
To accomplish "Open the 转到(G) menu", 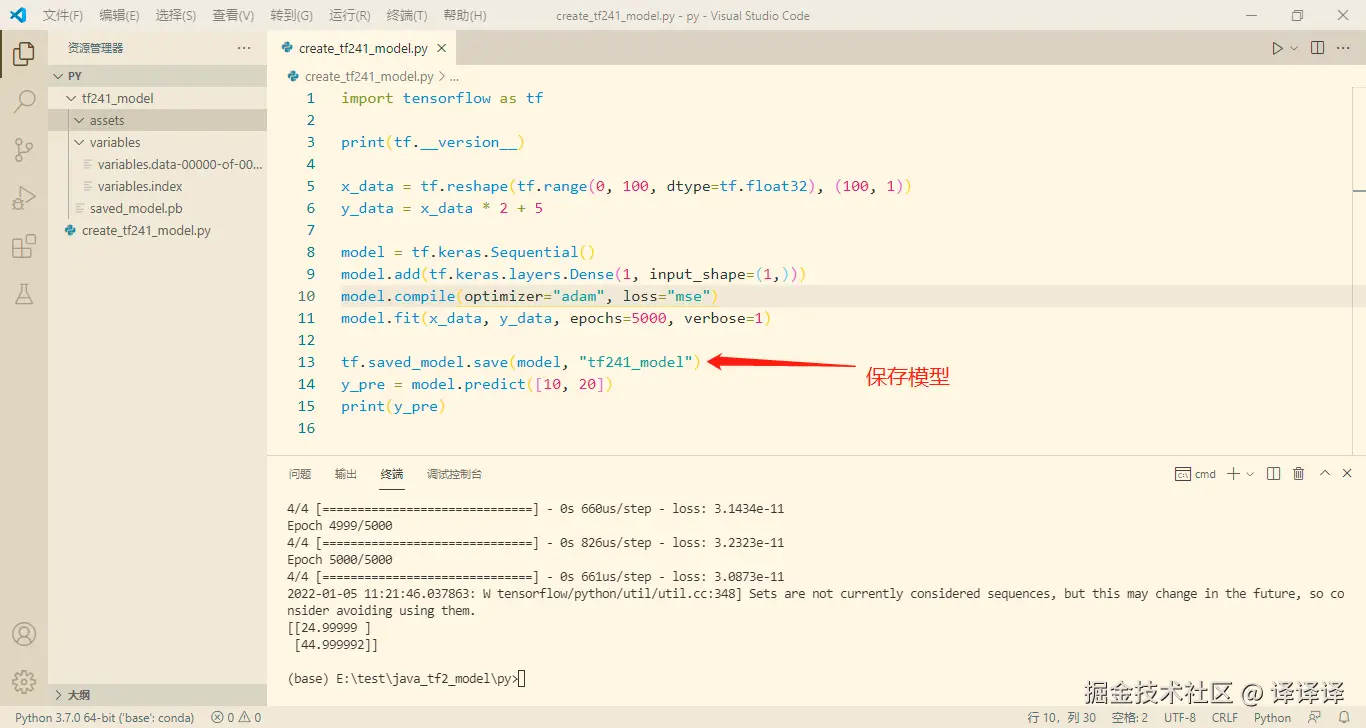I will (291, 16).
